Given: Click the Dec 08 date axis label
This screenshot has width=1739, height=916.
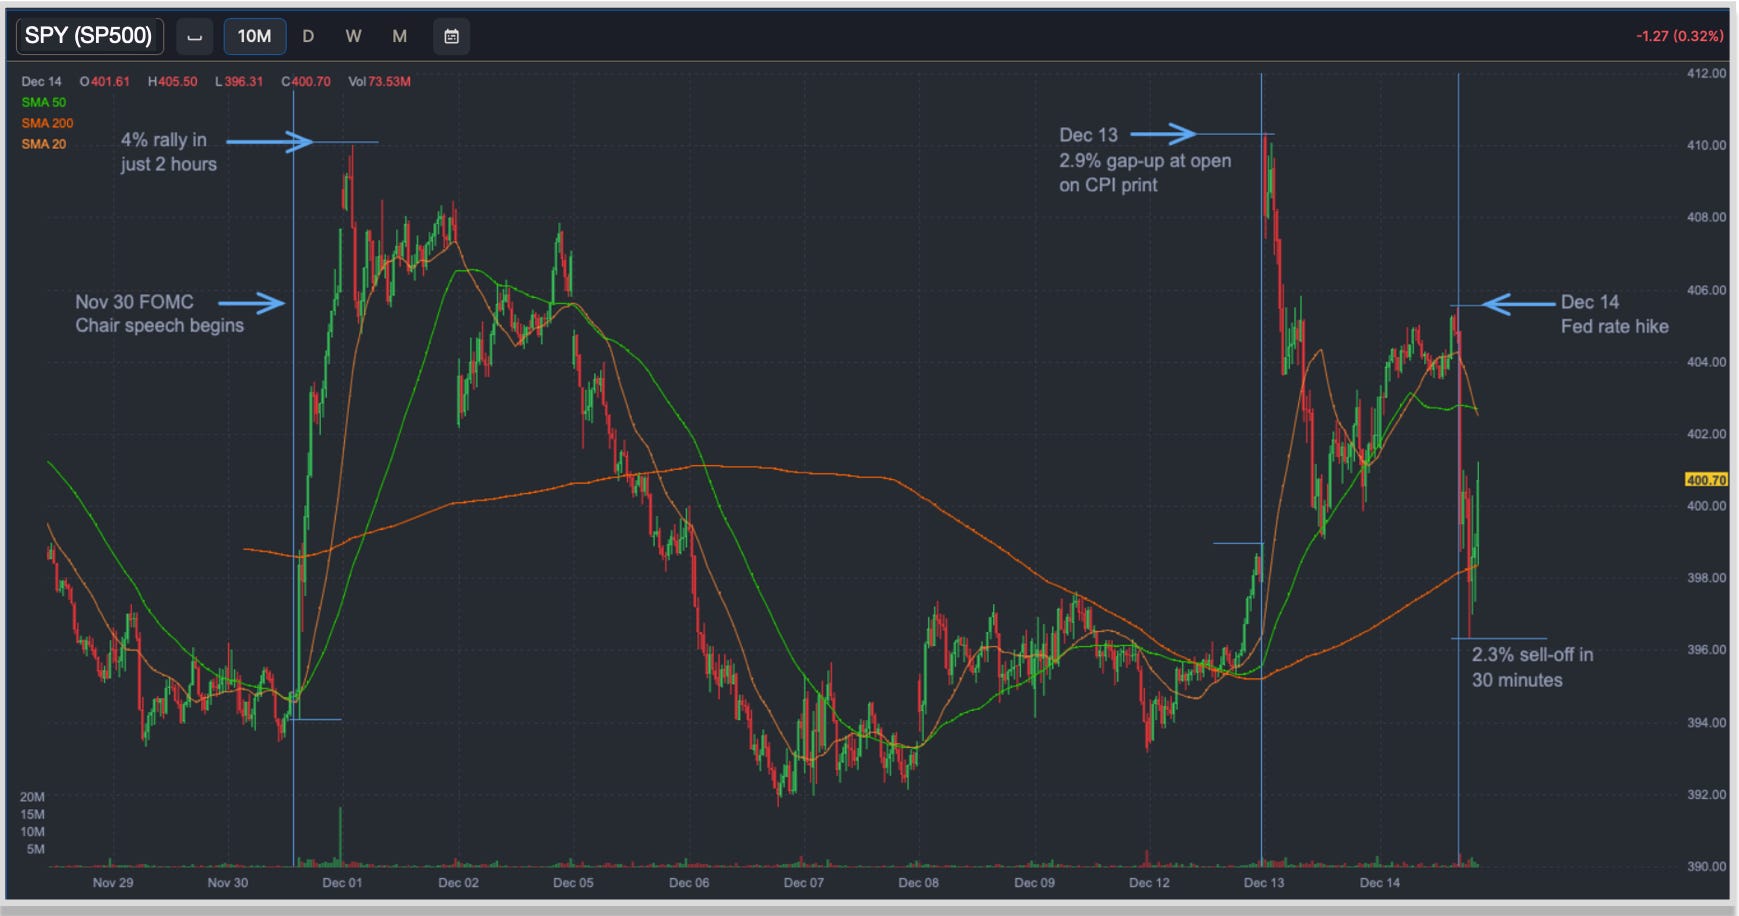Looking at the screenshot, I should click(x=918, y=883).
